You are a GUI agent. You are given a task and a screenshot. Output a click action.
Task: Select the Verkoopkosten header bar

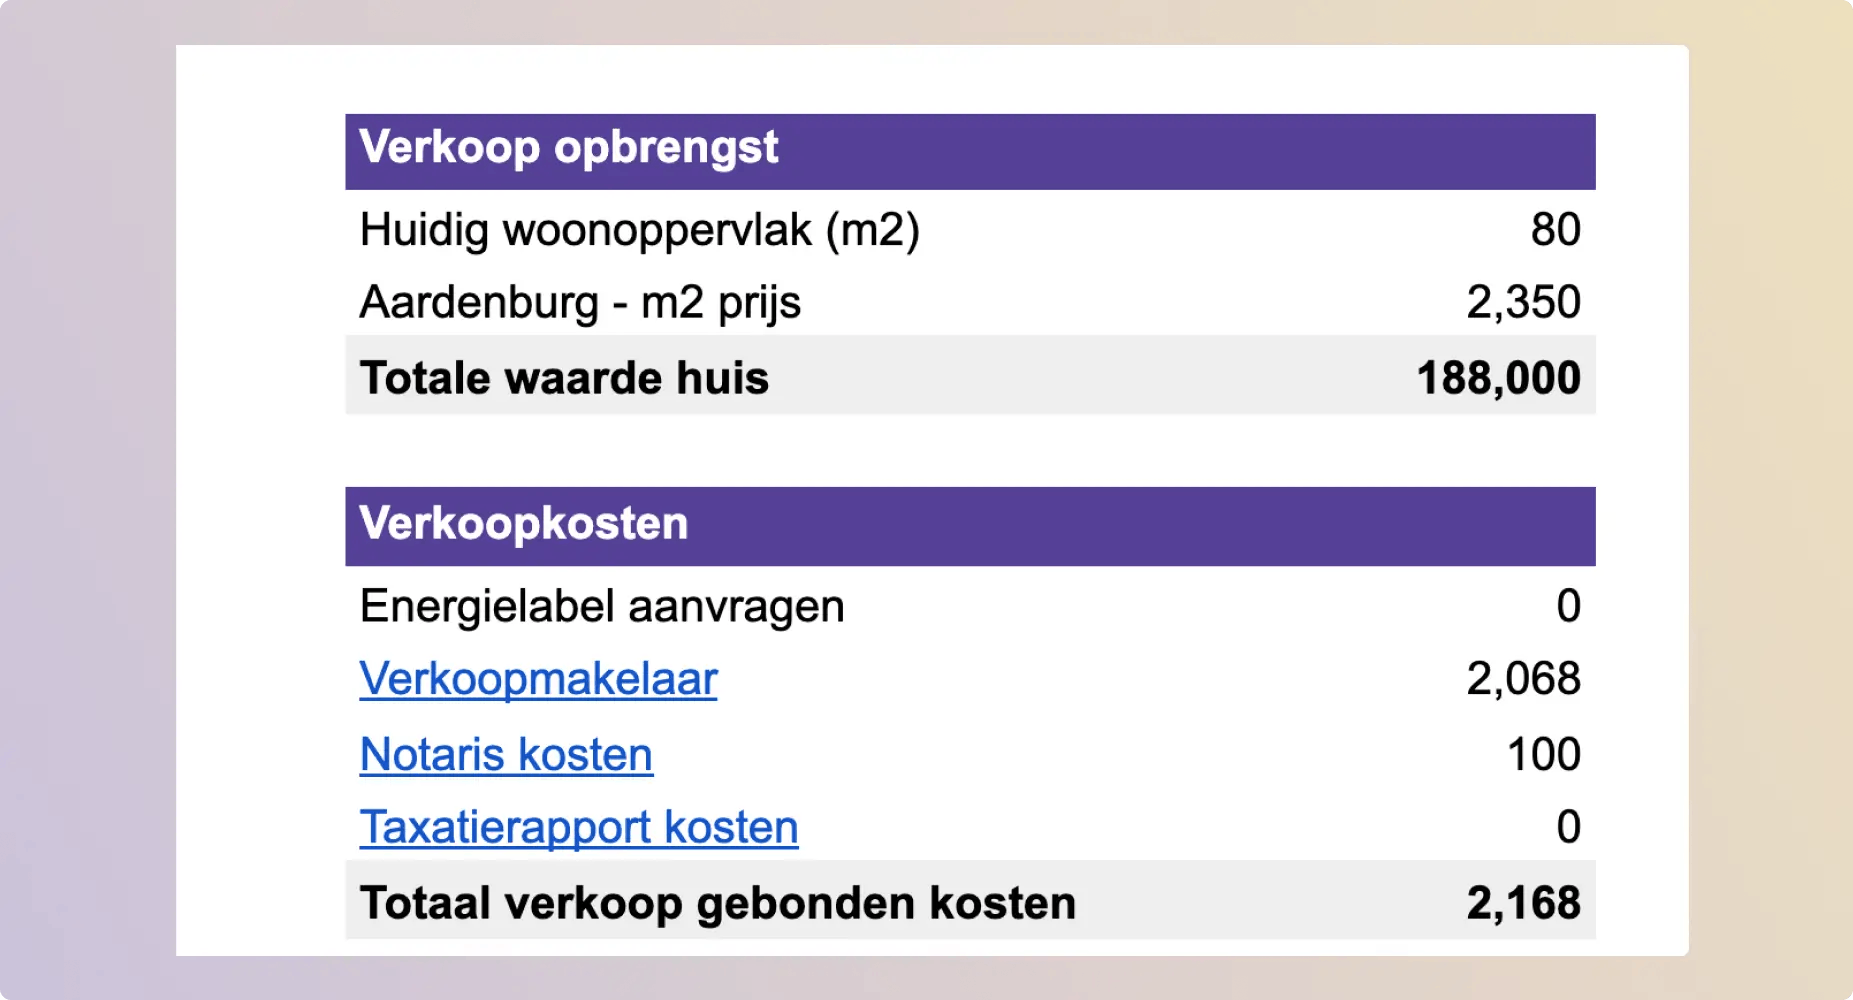970,526
